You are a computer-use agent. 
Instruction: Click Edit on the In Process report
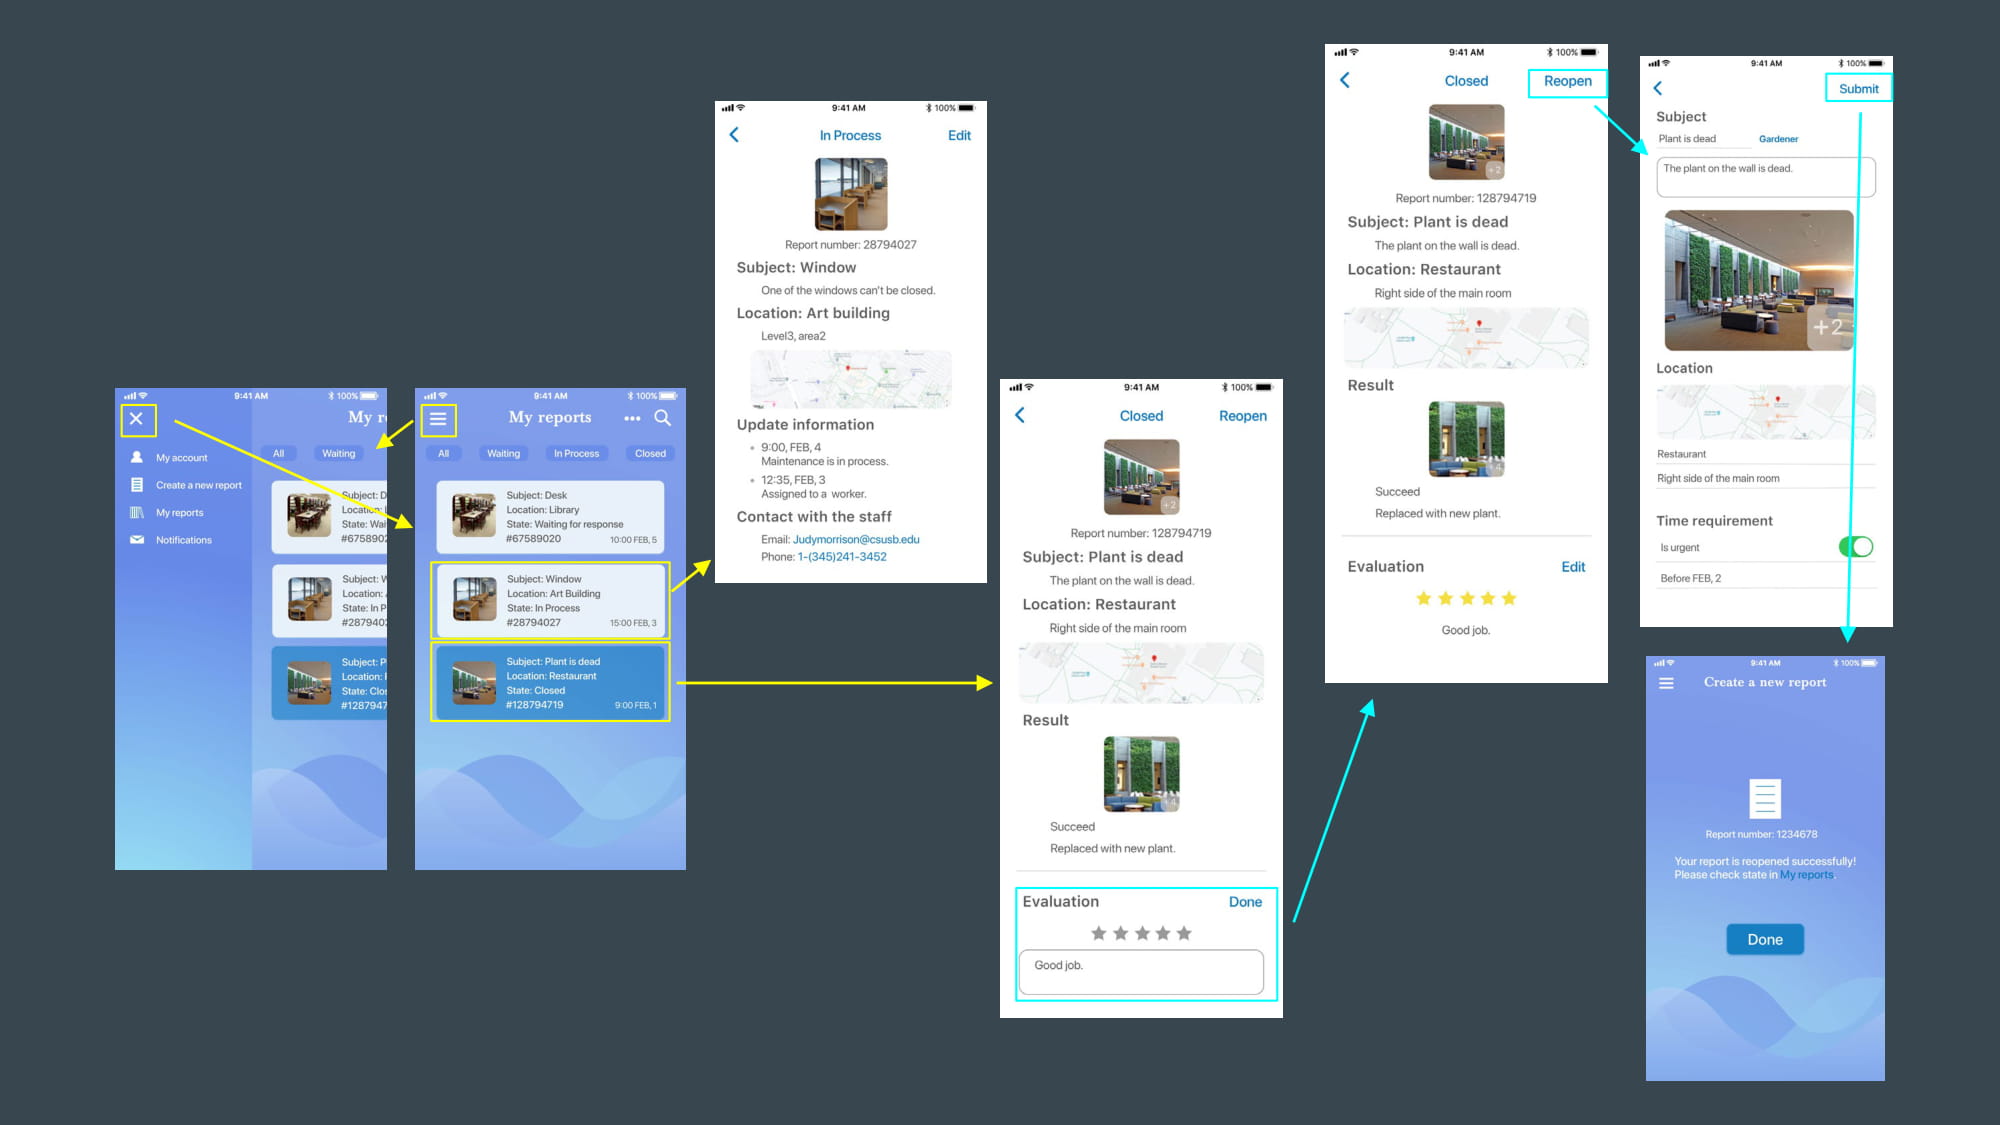click(x=959, y=135)
